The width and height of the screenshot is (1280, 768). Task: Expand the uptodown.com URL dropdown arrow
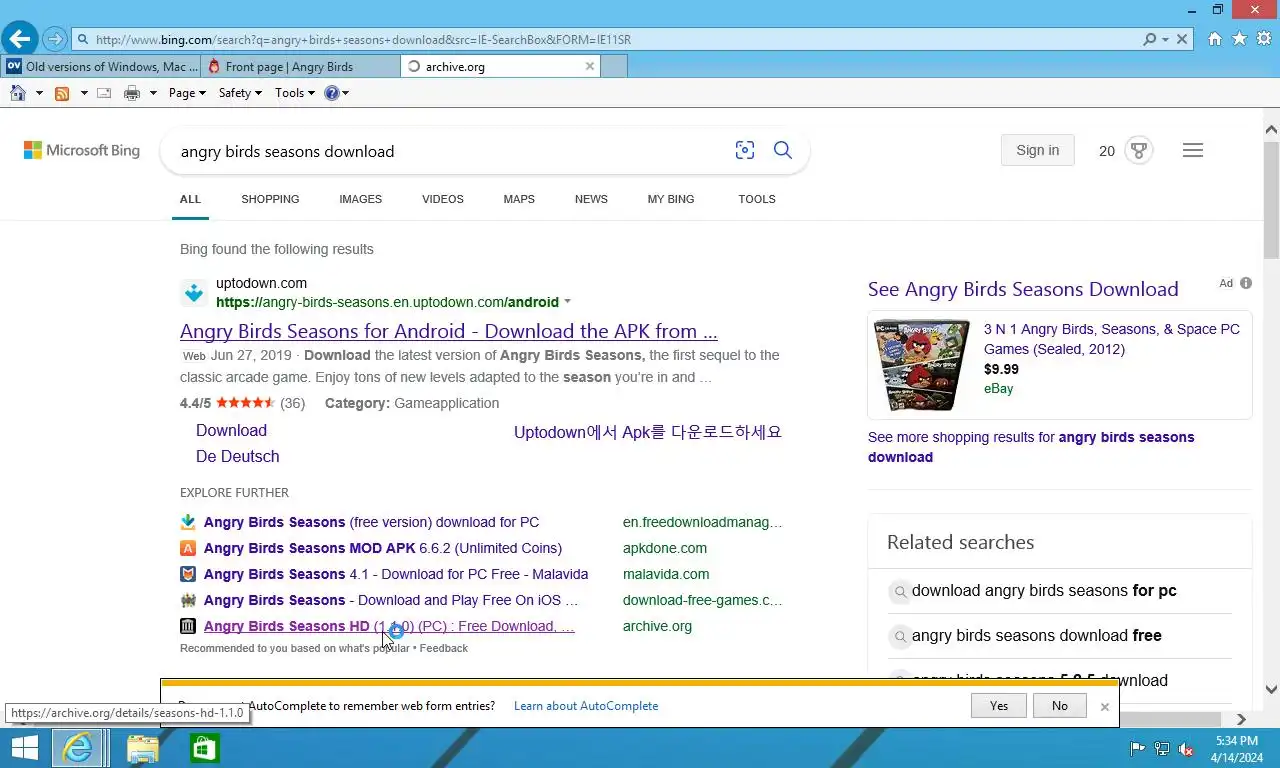[568, 302]
